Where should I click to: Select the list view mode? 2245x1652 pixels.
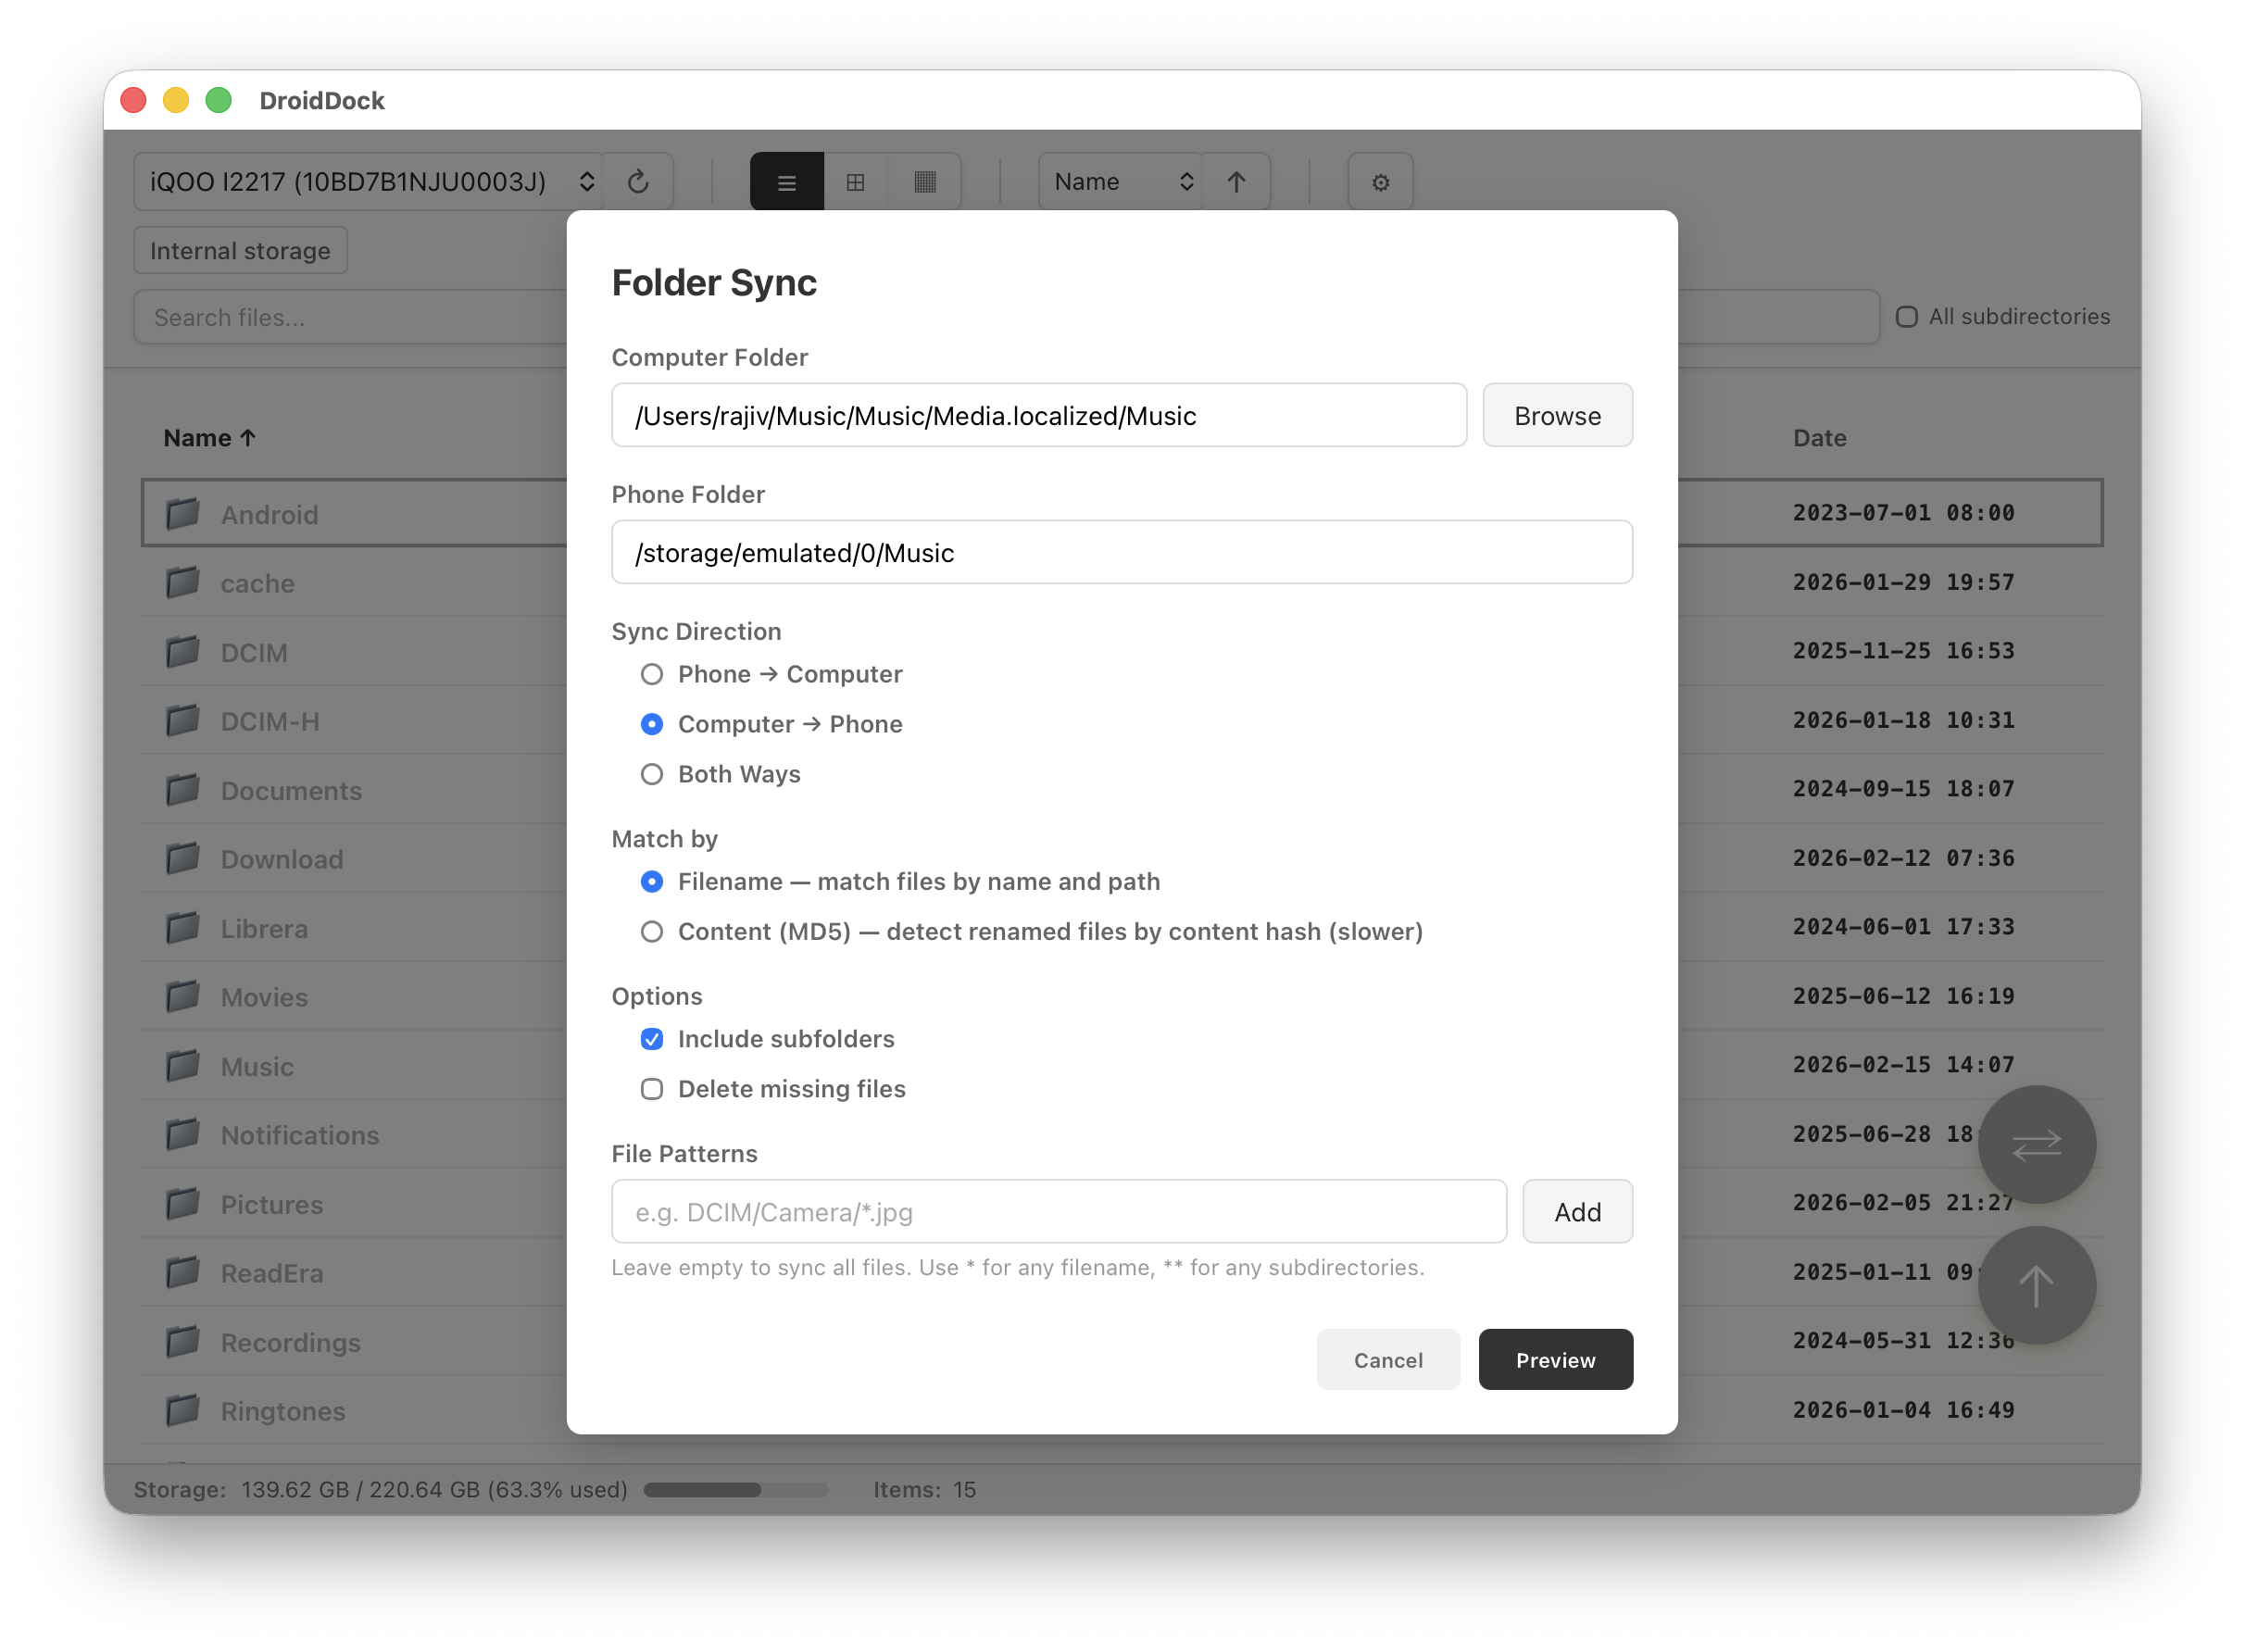click(786, 181)
